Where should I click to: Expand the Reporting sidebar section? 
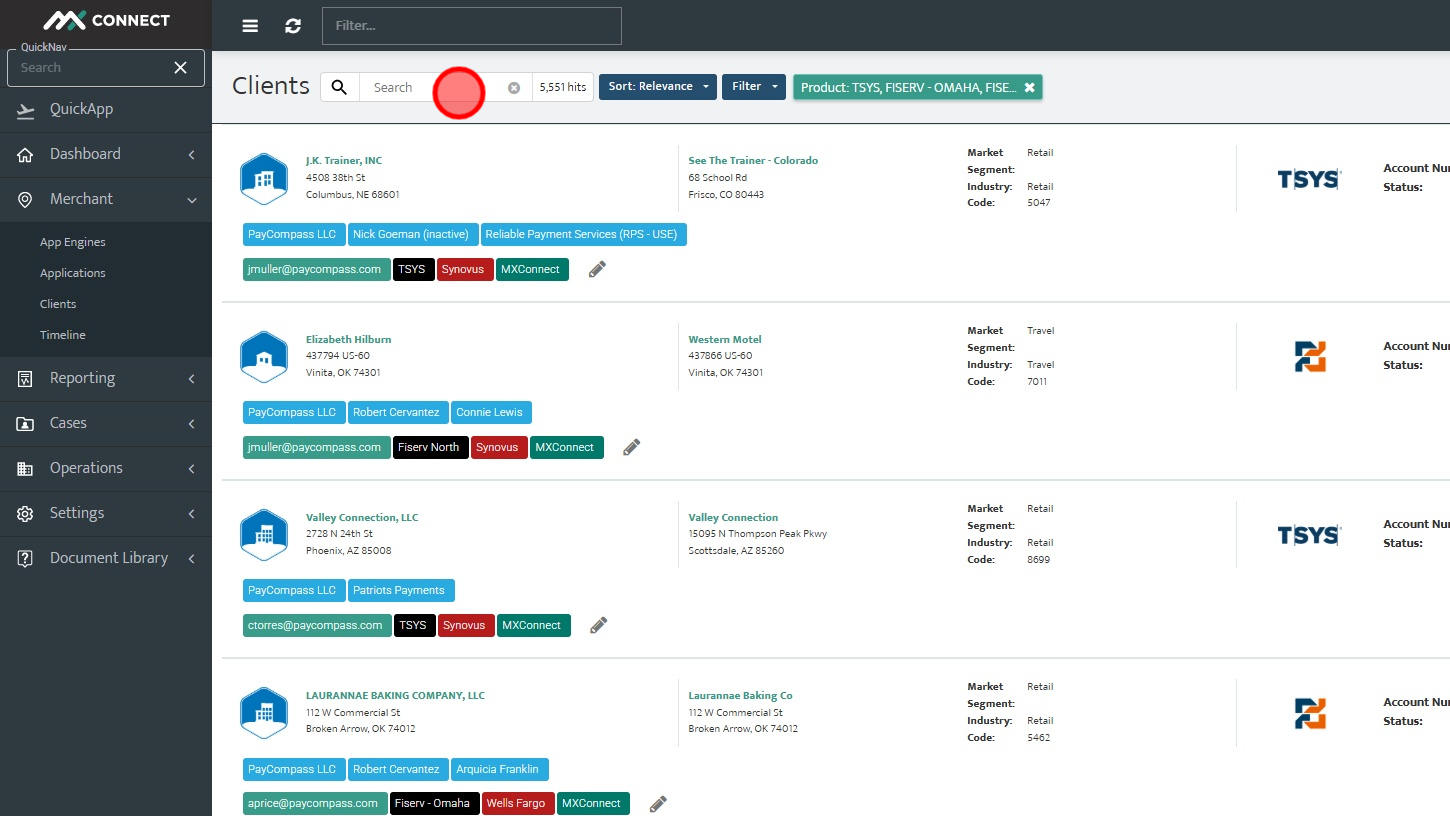tap(106, 378)
